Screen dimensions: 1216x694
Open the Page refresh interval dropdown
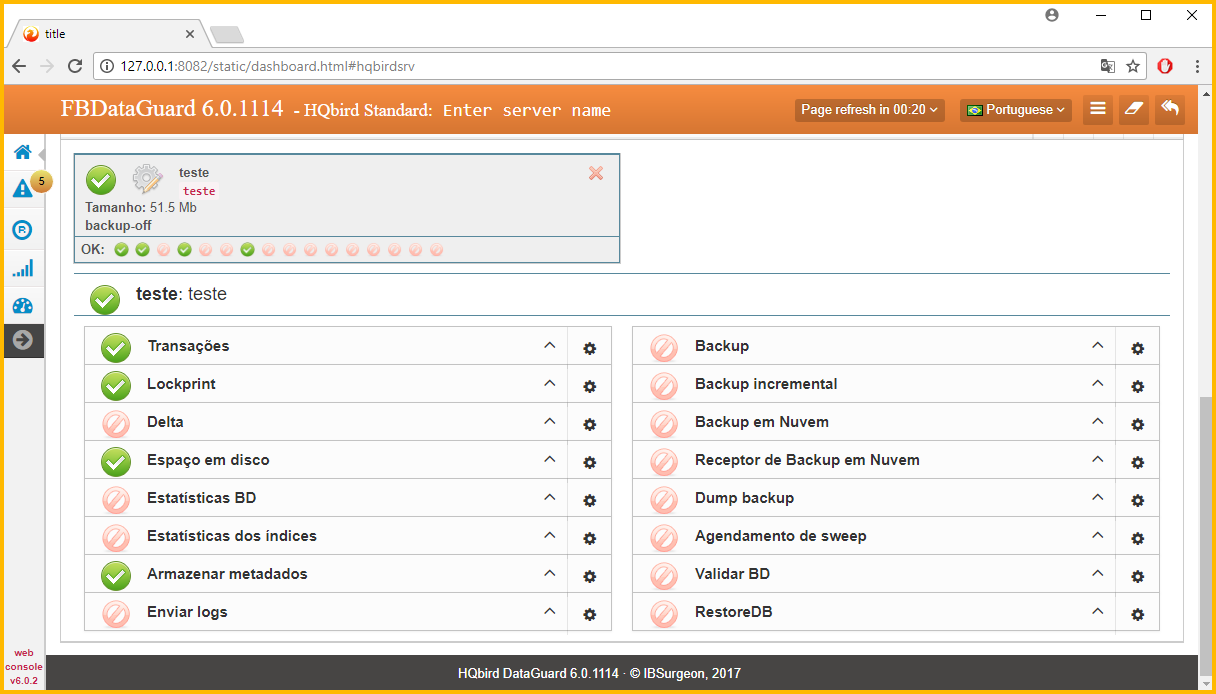870,110
